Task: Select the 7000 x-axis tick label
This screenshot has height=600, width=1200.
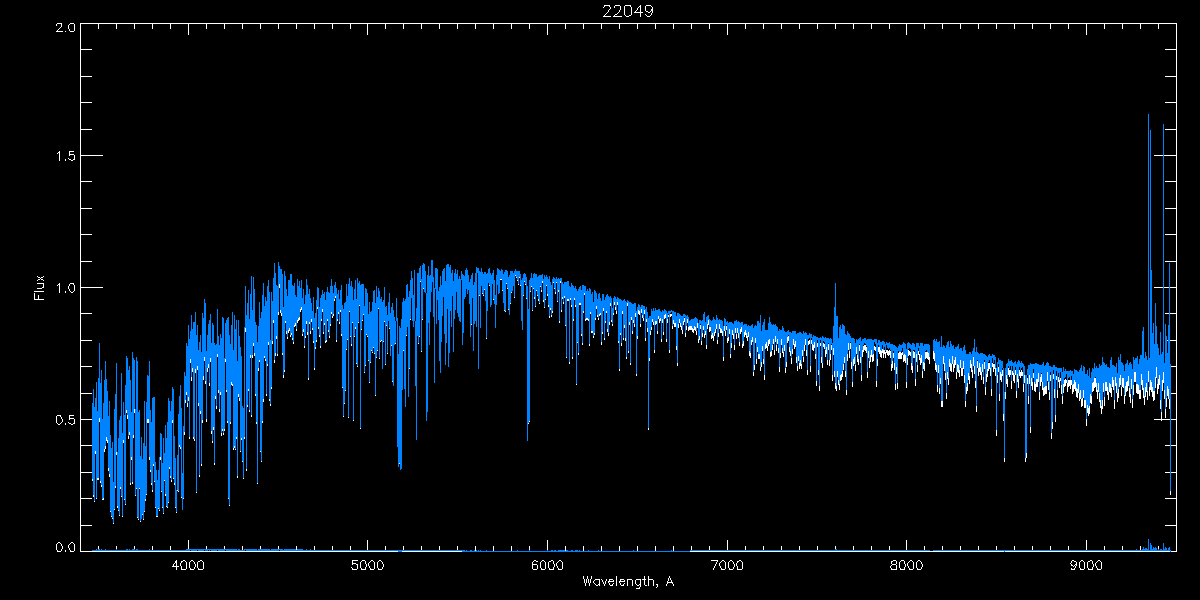Action: (727, 565)
